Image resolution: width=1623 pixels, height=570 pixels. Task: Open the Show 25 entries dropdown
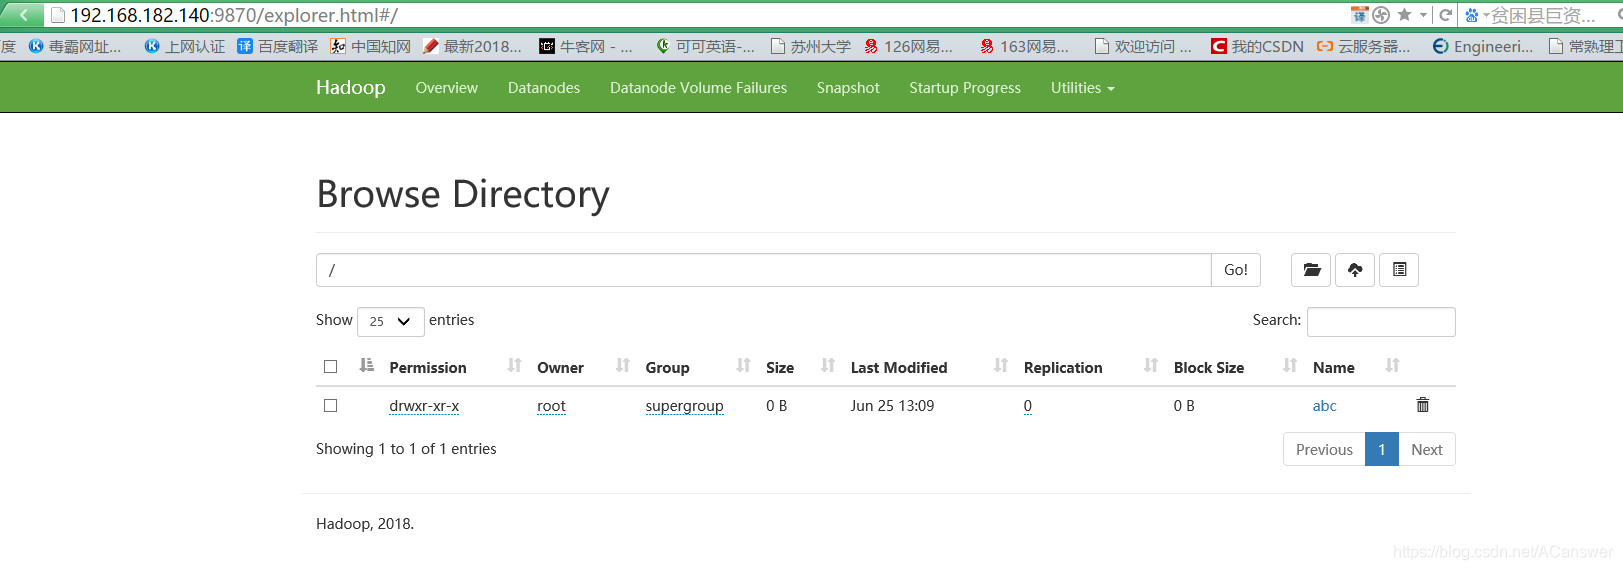(391, 321)
